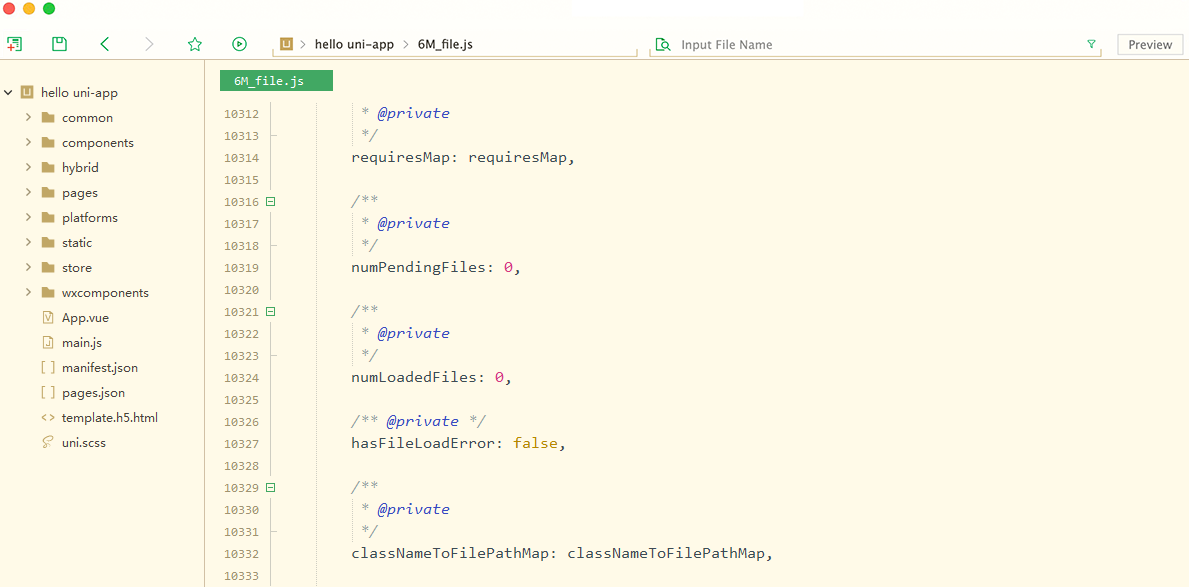Screen dimensions: 1189x587
Task: Collapse the comment fold at line 10329
Action: click(271, 488)
